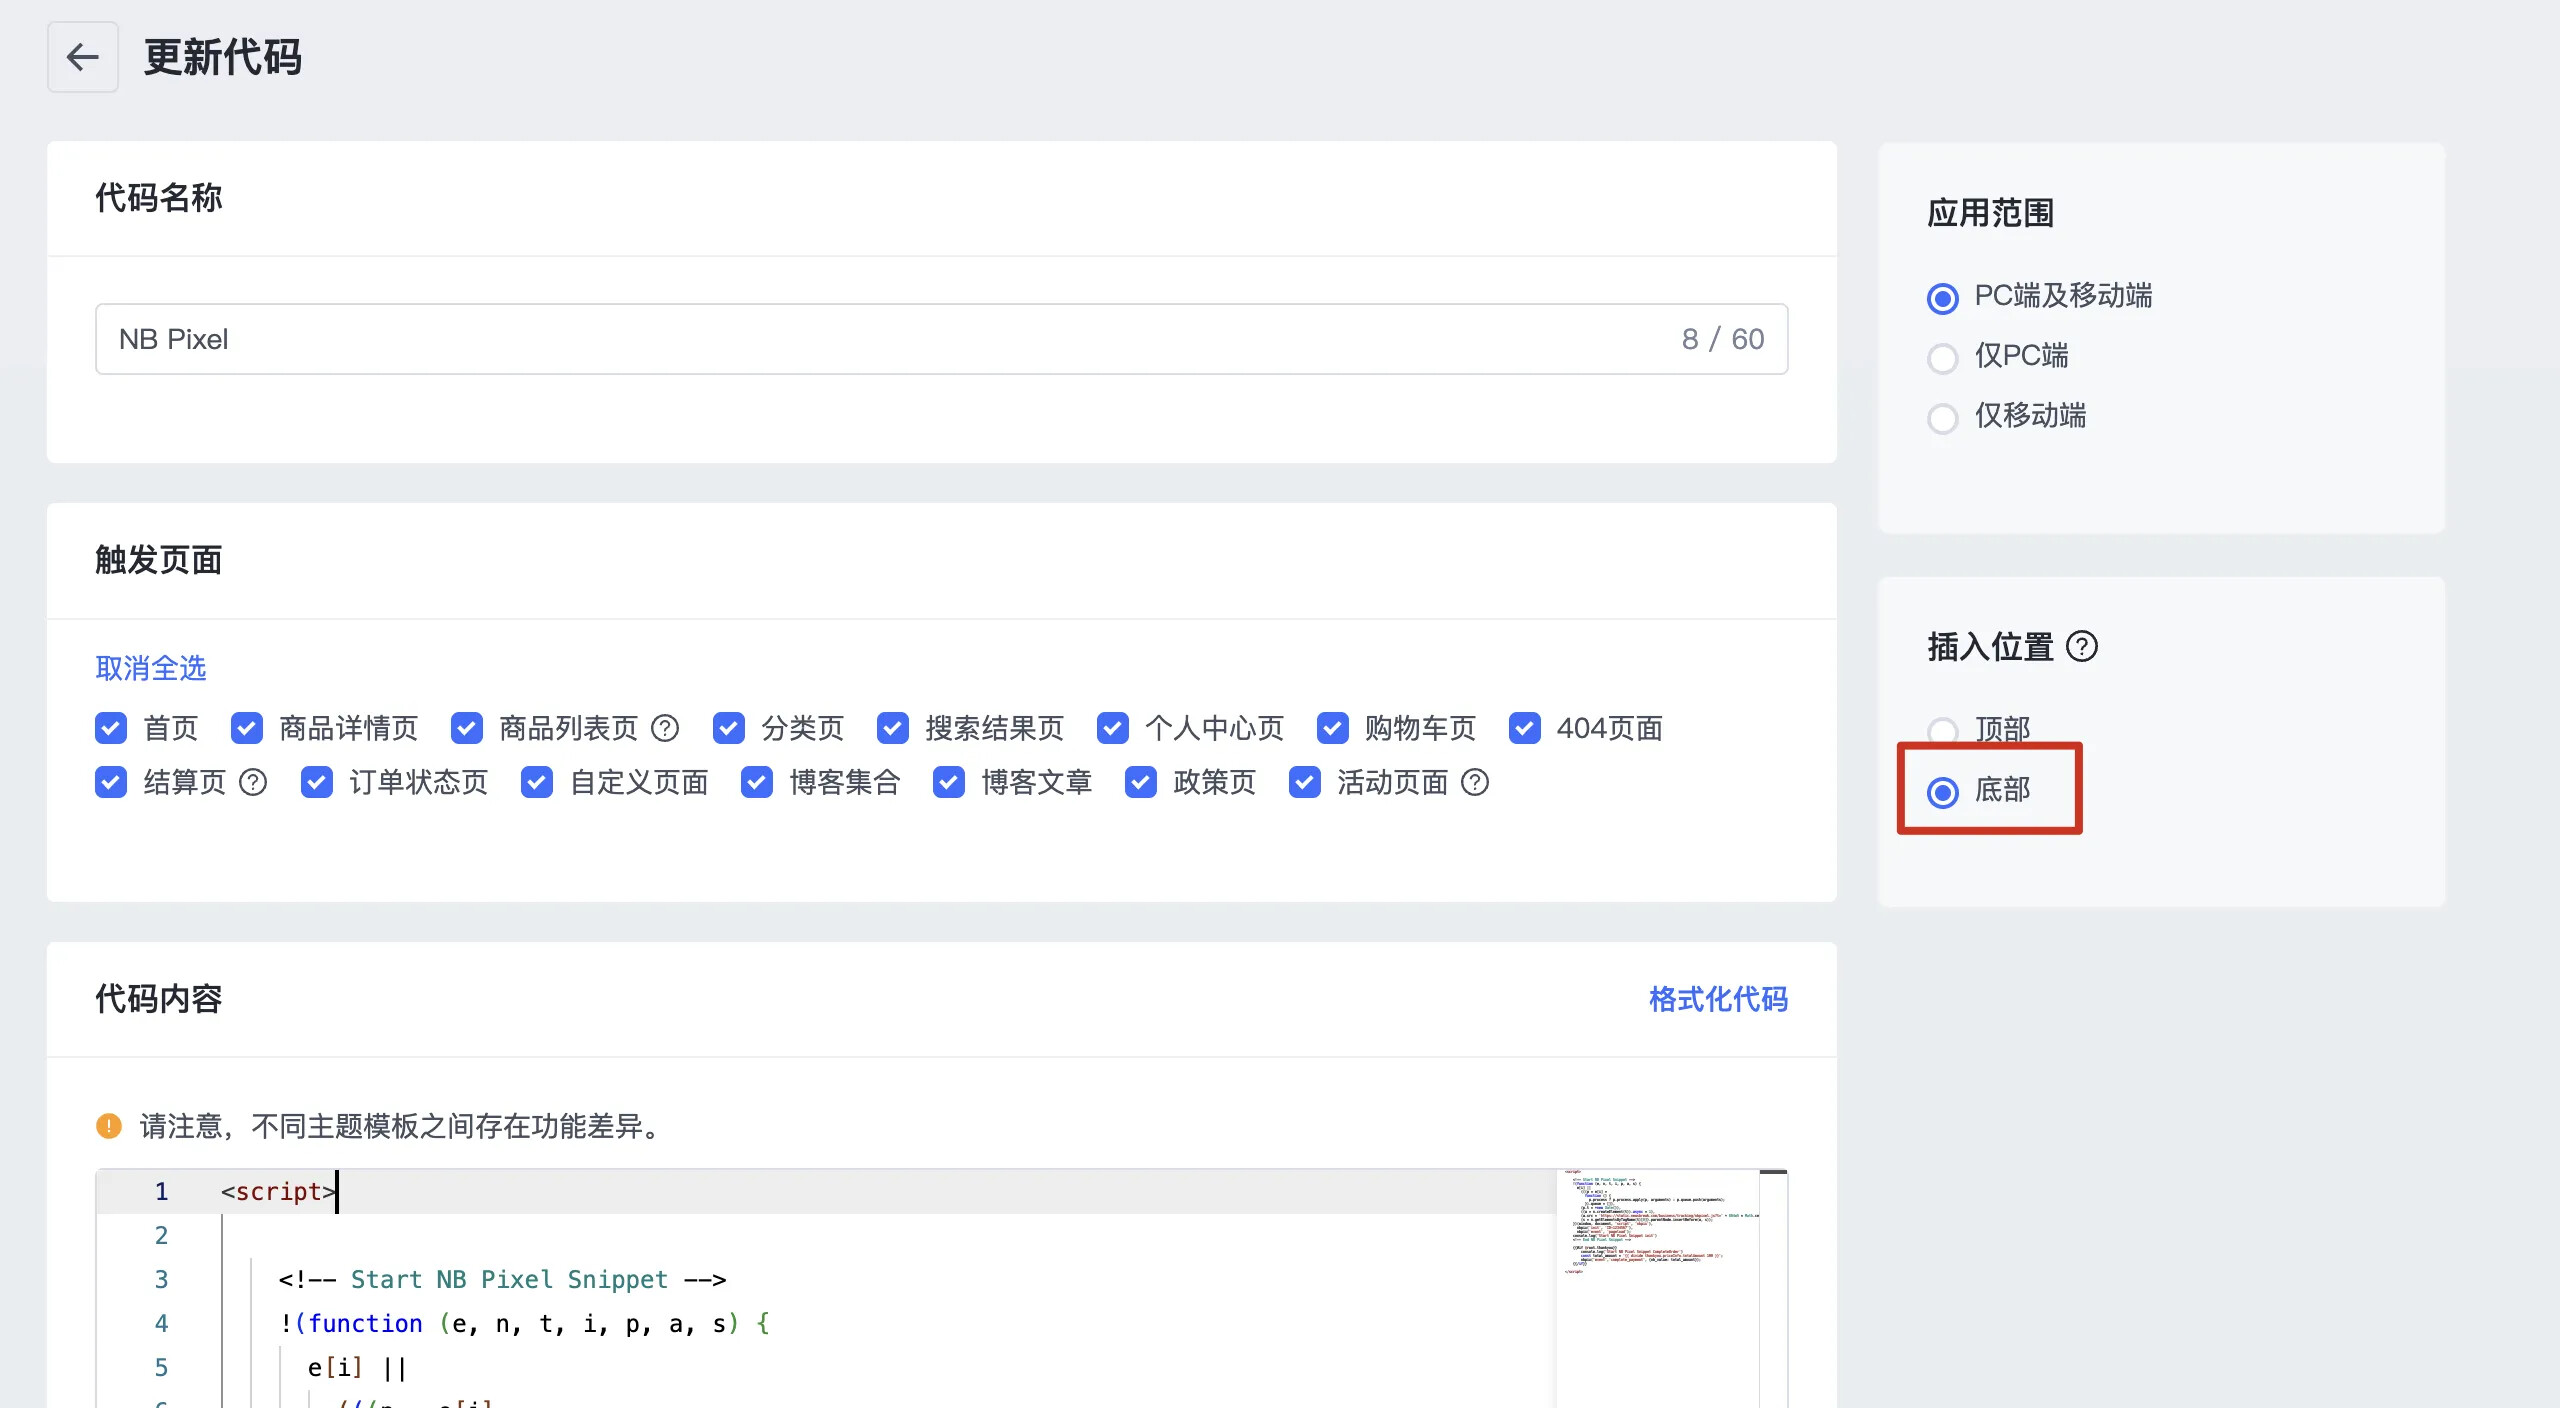Viewport: 2560px width, 1408px height.
Task: Click help icon next to 商品列表页
Action: tap(665, 728)
